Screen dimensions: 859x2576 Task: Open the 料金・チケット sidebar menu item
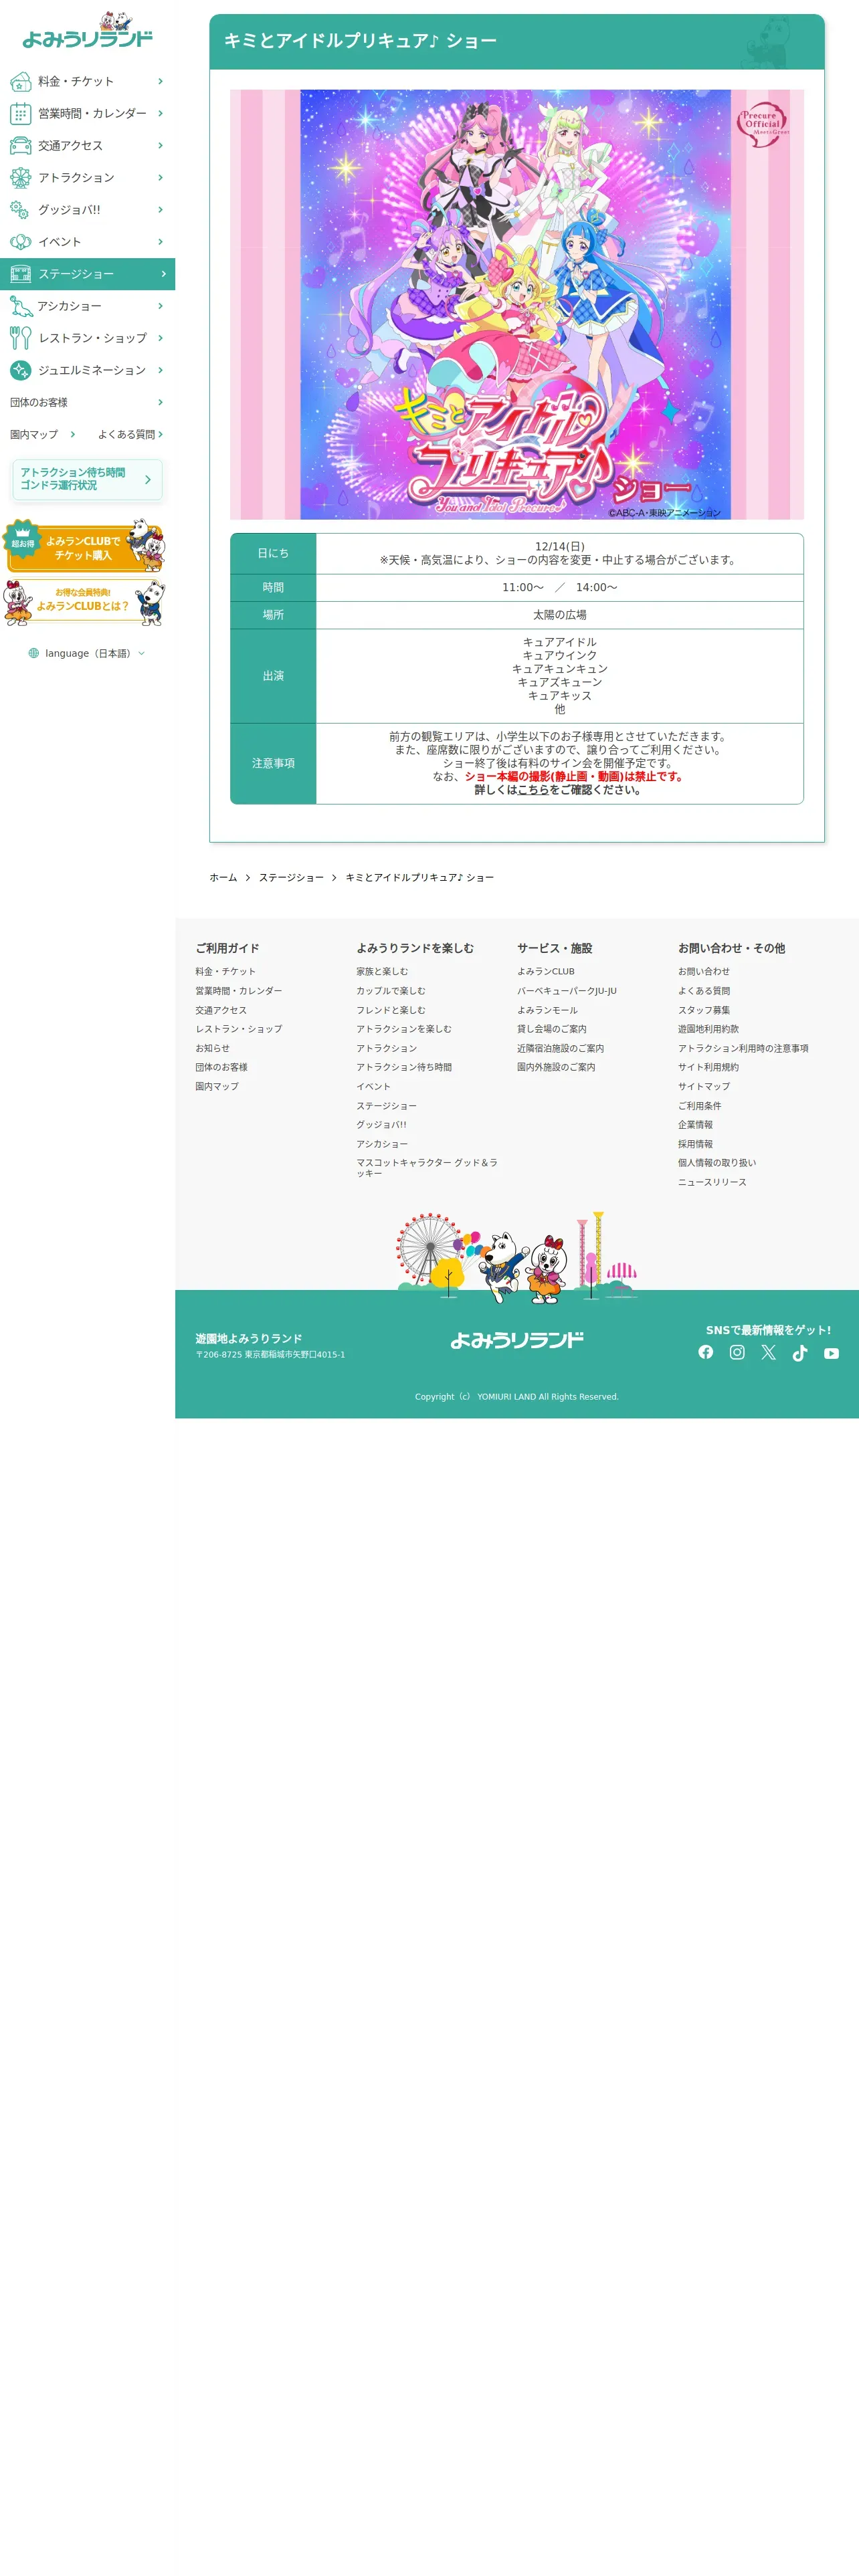(x=87, y=82)
